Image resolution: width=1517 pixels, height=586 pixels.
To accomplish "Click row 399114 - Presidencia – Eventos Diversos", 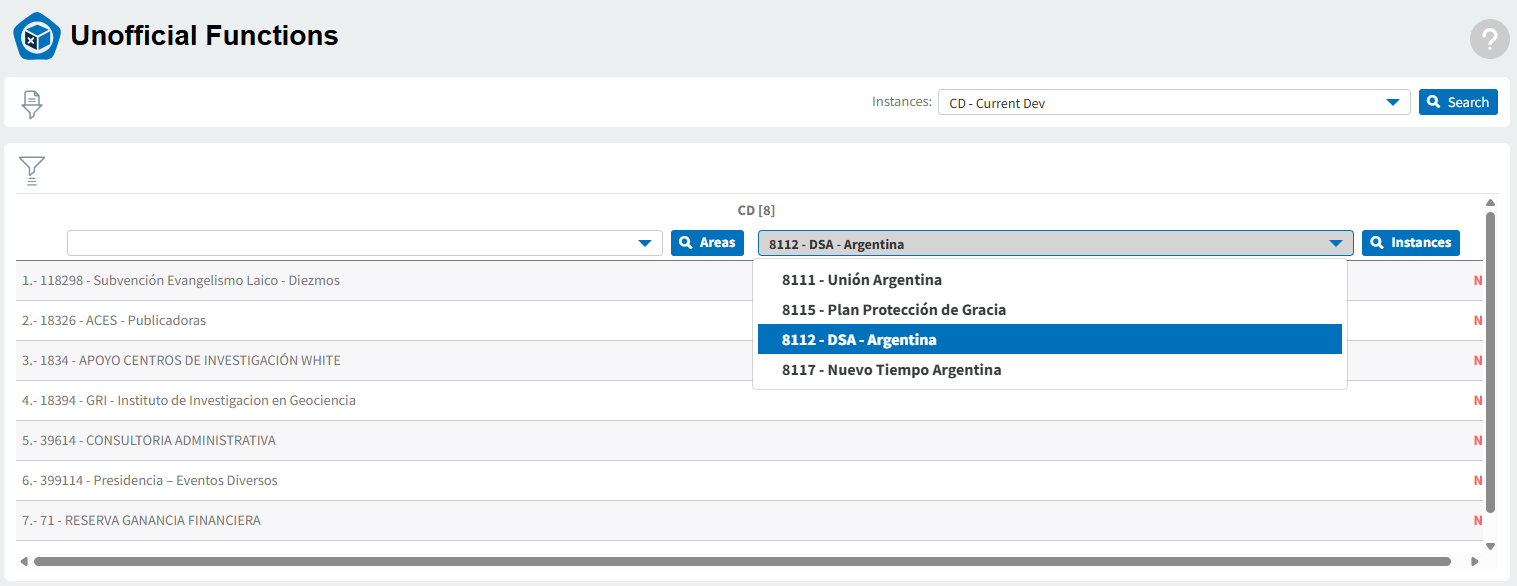I will (750, 481).
